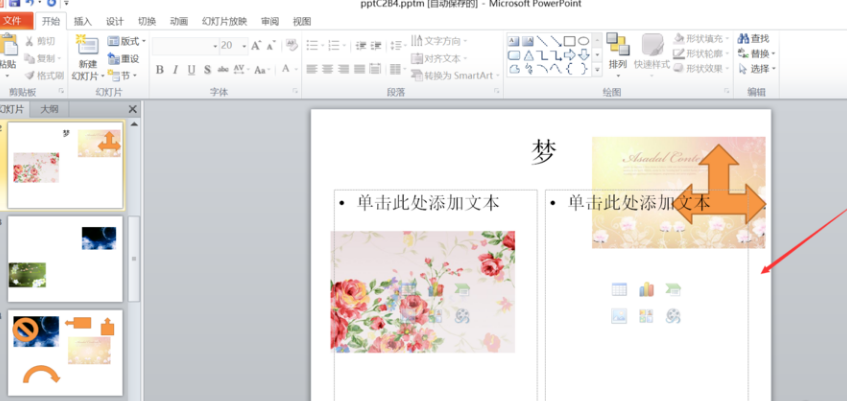Click the increase font size icon
Screen dimensions: 847x401
[x=257, y=45]
